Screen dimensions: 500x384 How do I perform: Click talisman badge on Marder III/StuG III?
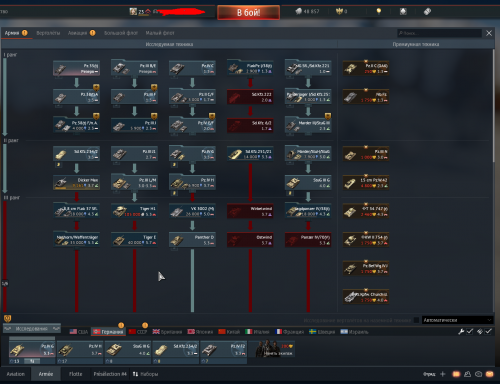328,116
